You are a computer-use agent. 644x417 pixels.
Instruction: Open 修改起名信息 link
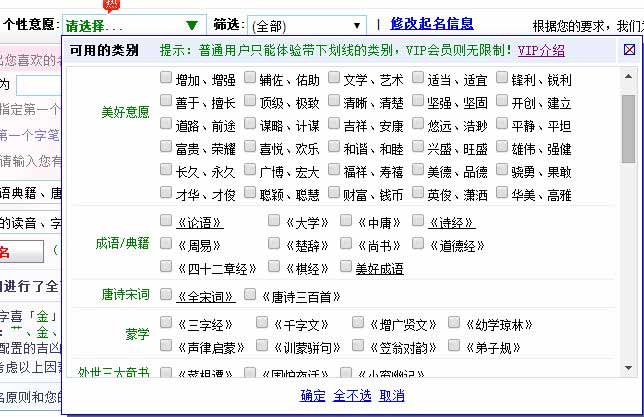click(x=432, y=23)
